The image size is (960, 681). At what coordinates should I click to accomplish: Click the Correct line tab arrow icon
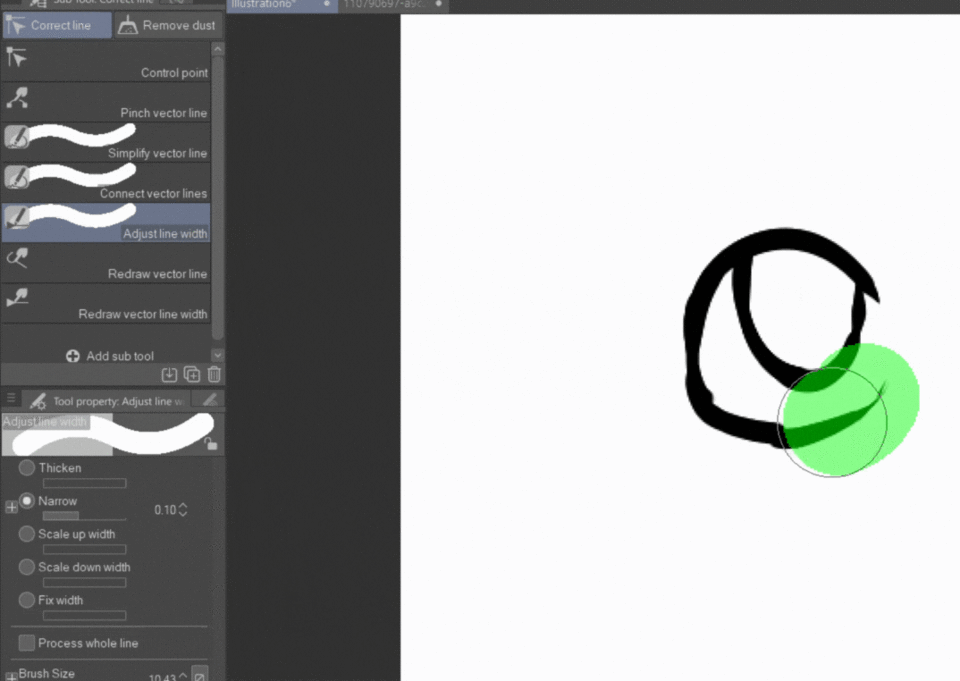15,26
